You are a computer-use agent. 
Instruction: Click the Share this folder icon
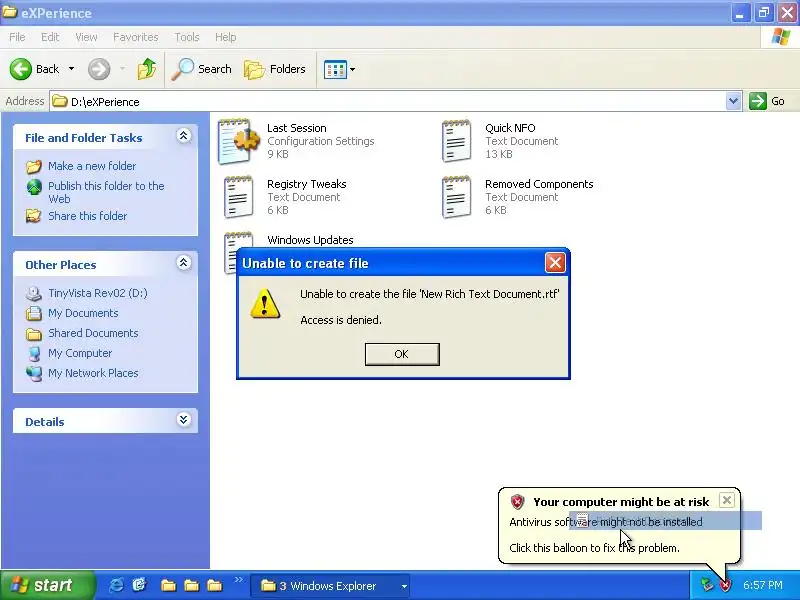point(34,216)
